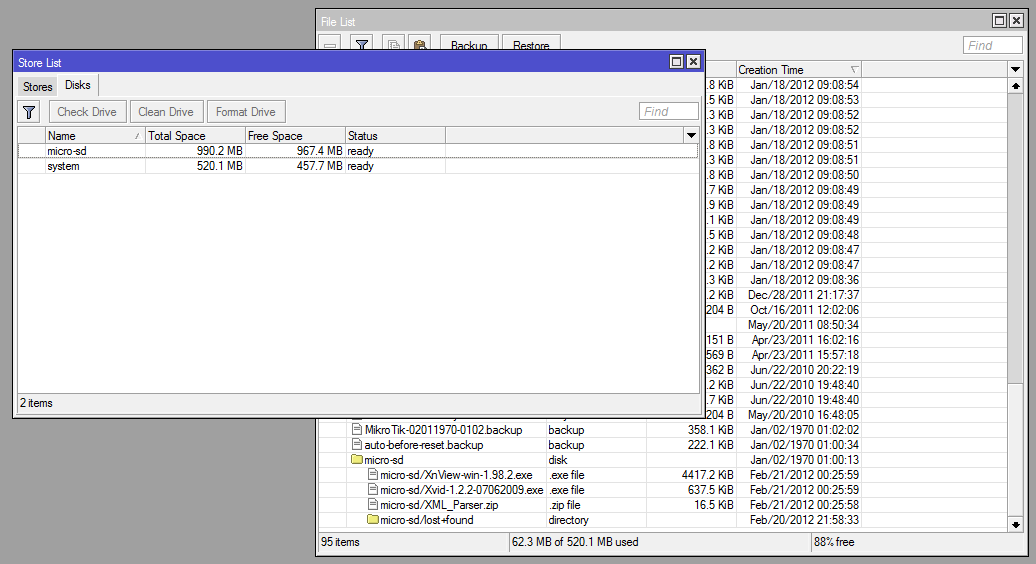Open the column dropdown in Store List
The image size is (1036, 564).
tap(691, 135)
